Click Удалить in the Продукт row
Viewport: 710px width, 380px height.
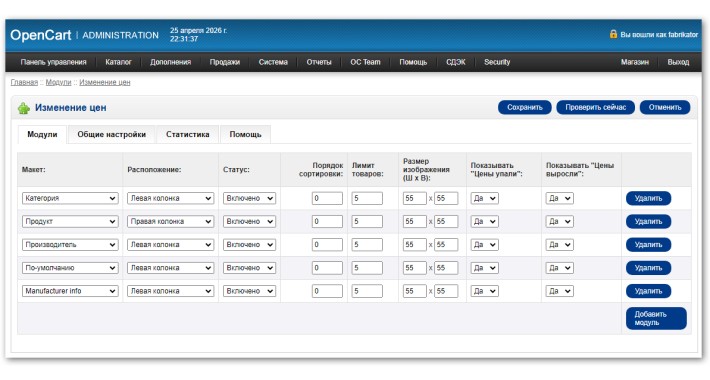tap(648, 221)
